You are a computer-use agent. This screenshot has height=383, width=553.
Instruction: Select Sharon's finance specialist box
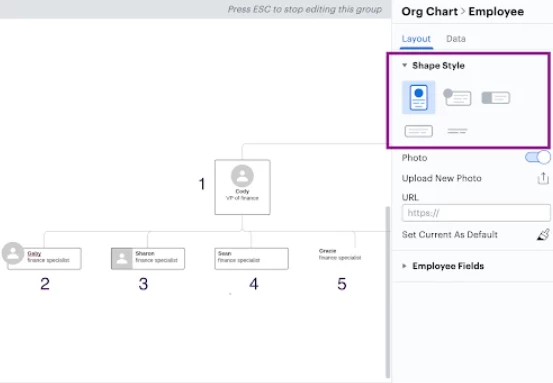click(148, 259)
